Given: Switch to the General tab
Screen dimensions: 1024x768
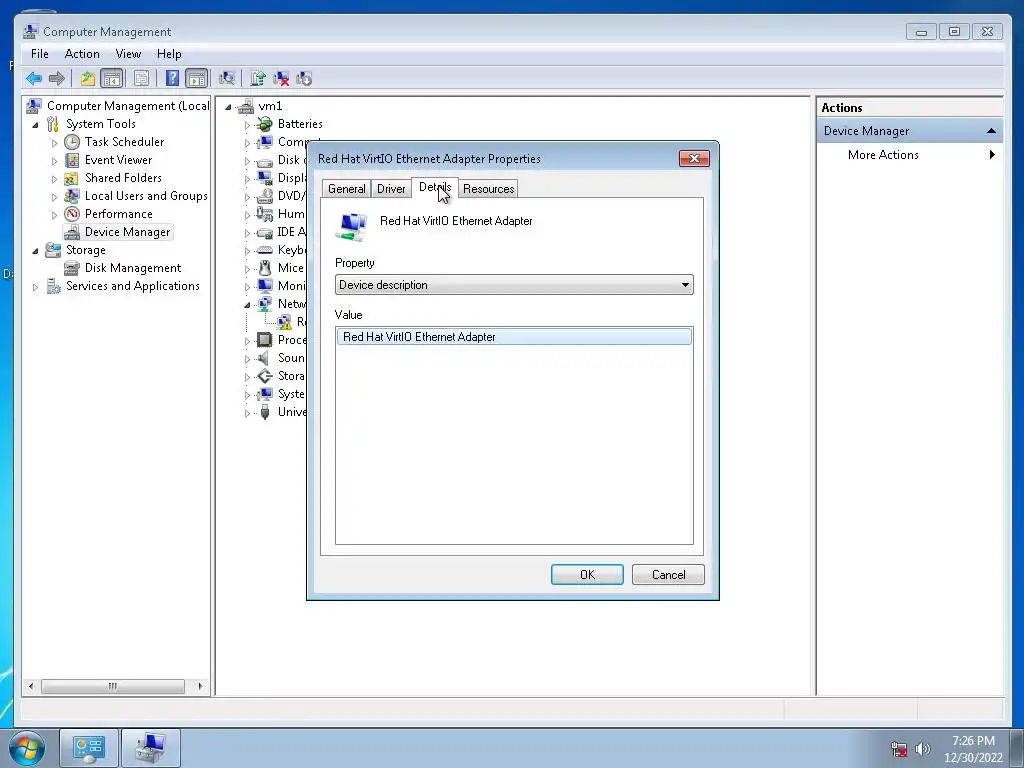Looking at the screenshot, I should [346, 189].
